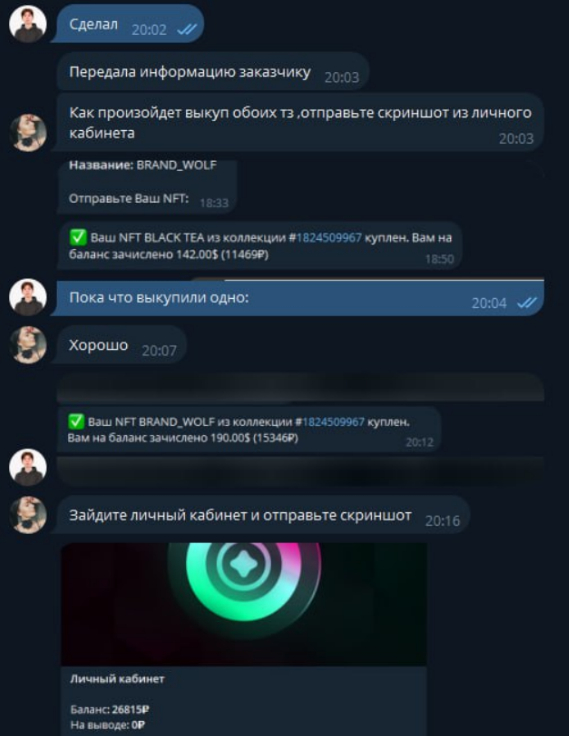Click the double read checkmarks on "Сделал"
The height and width of the screenshot is (736, 569).
[186, 30]
